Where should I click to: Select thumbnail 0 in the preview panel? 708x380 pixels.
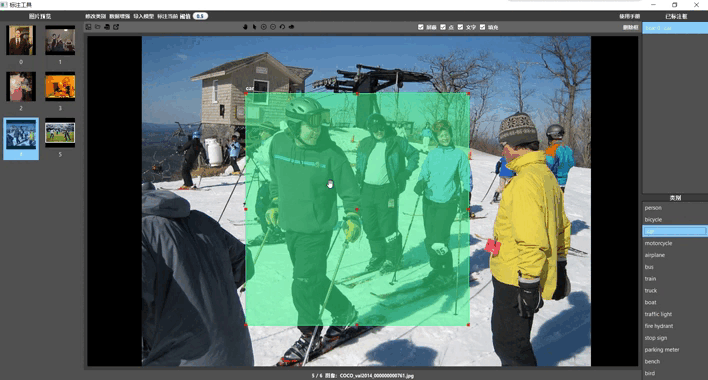tap(21, 40)
